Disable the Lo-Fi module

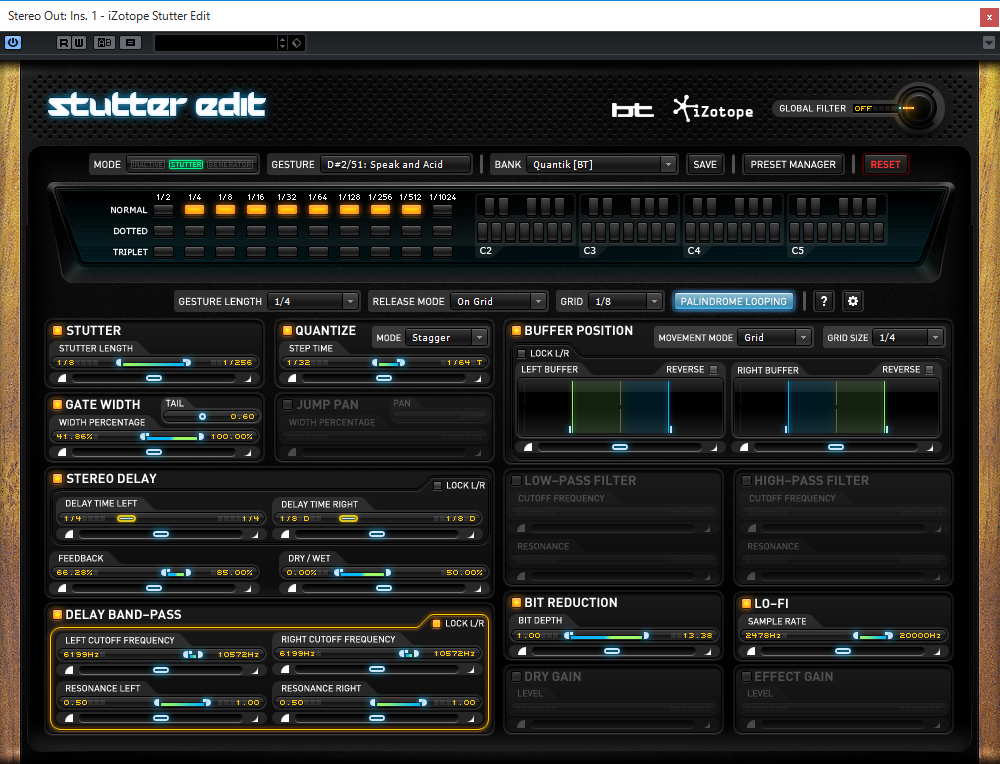click(x=746, y=603)
